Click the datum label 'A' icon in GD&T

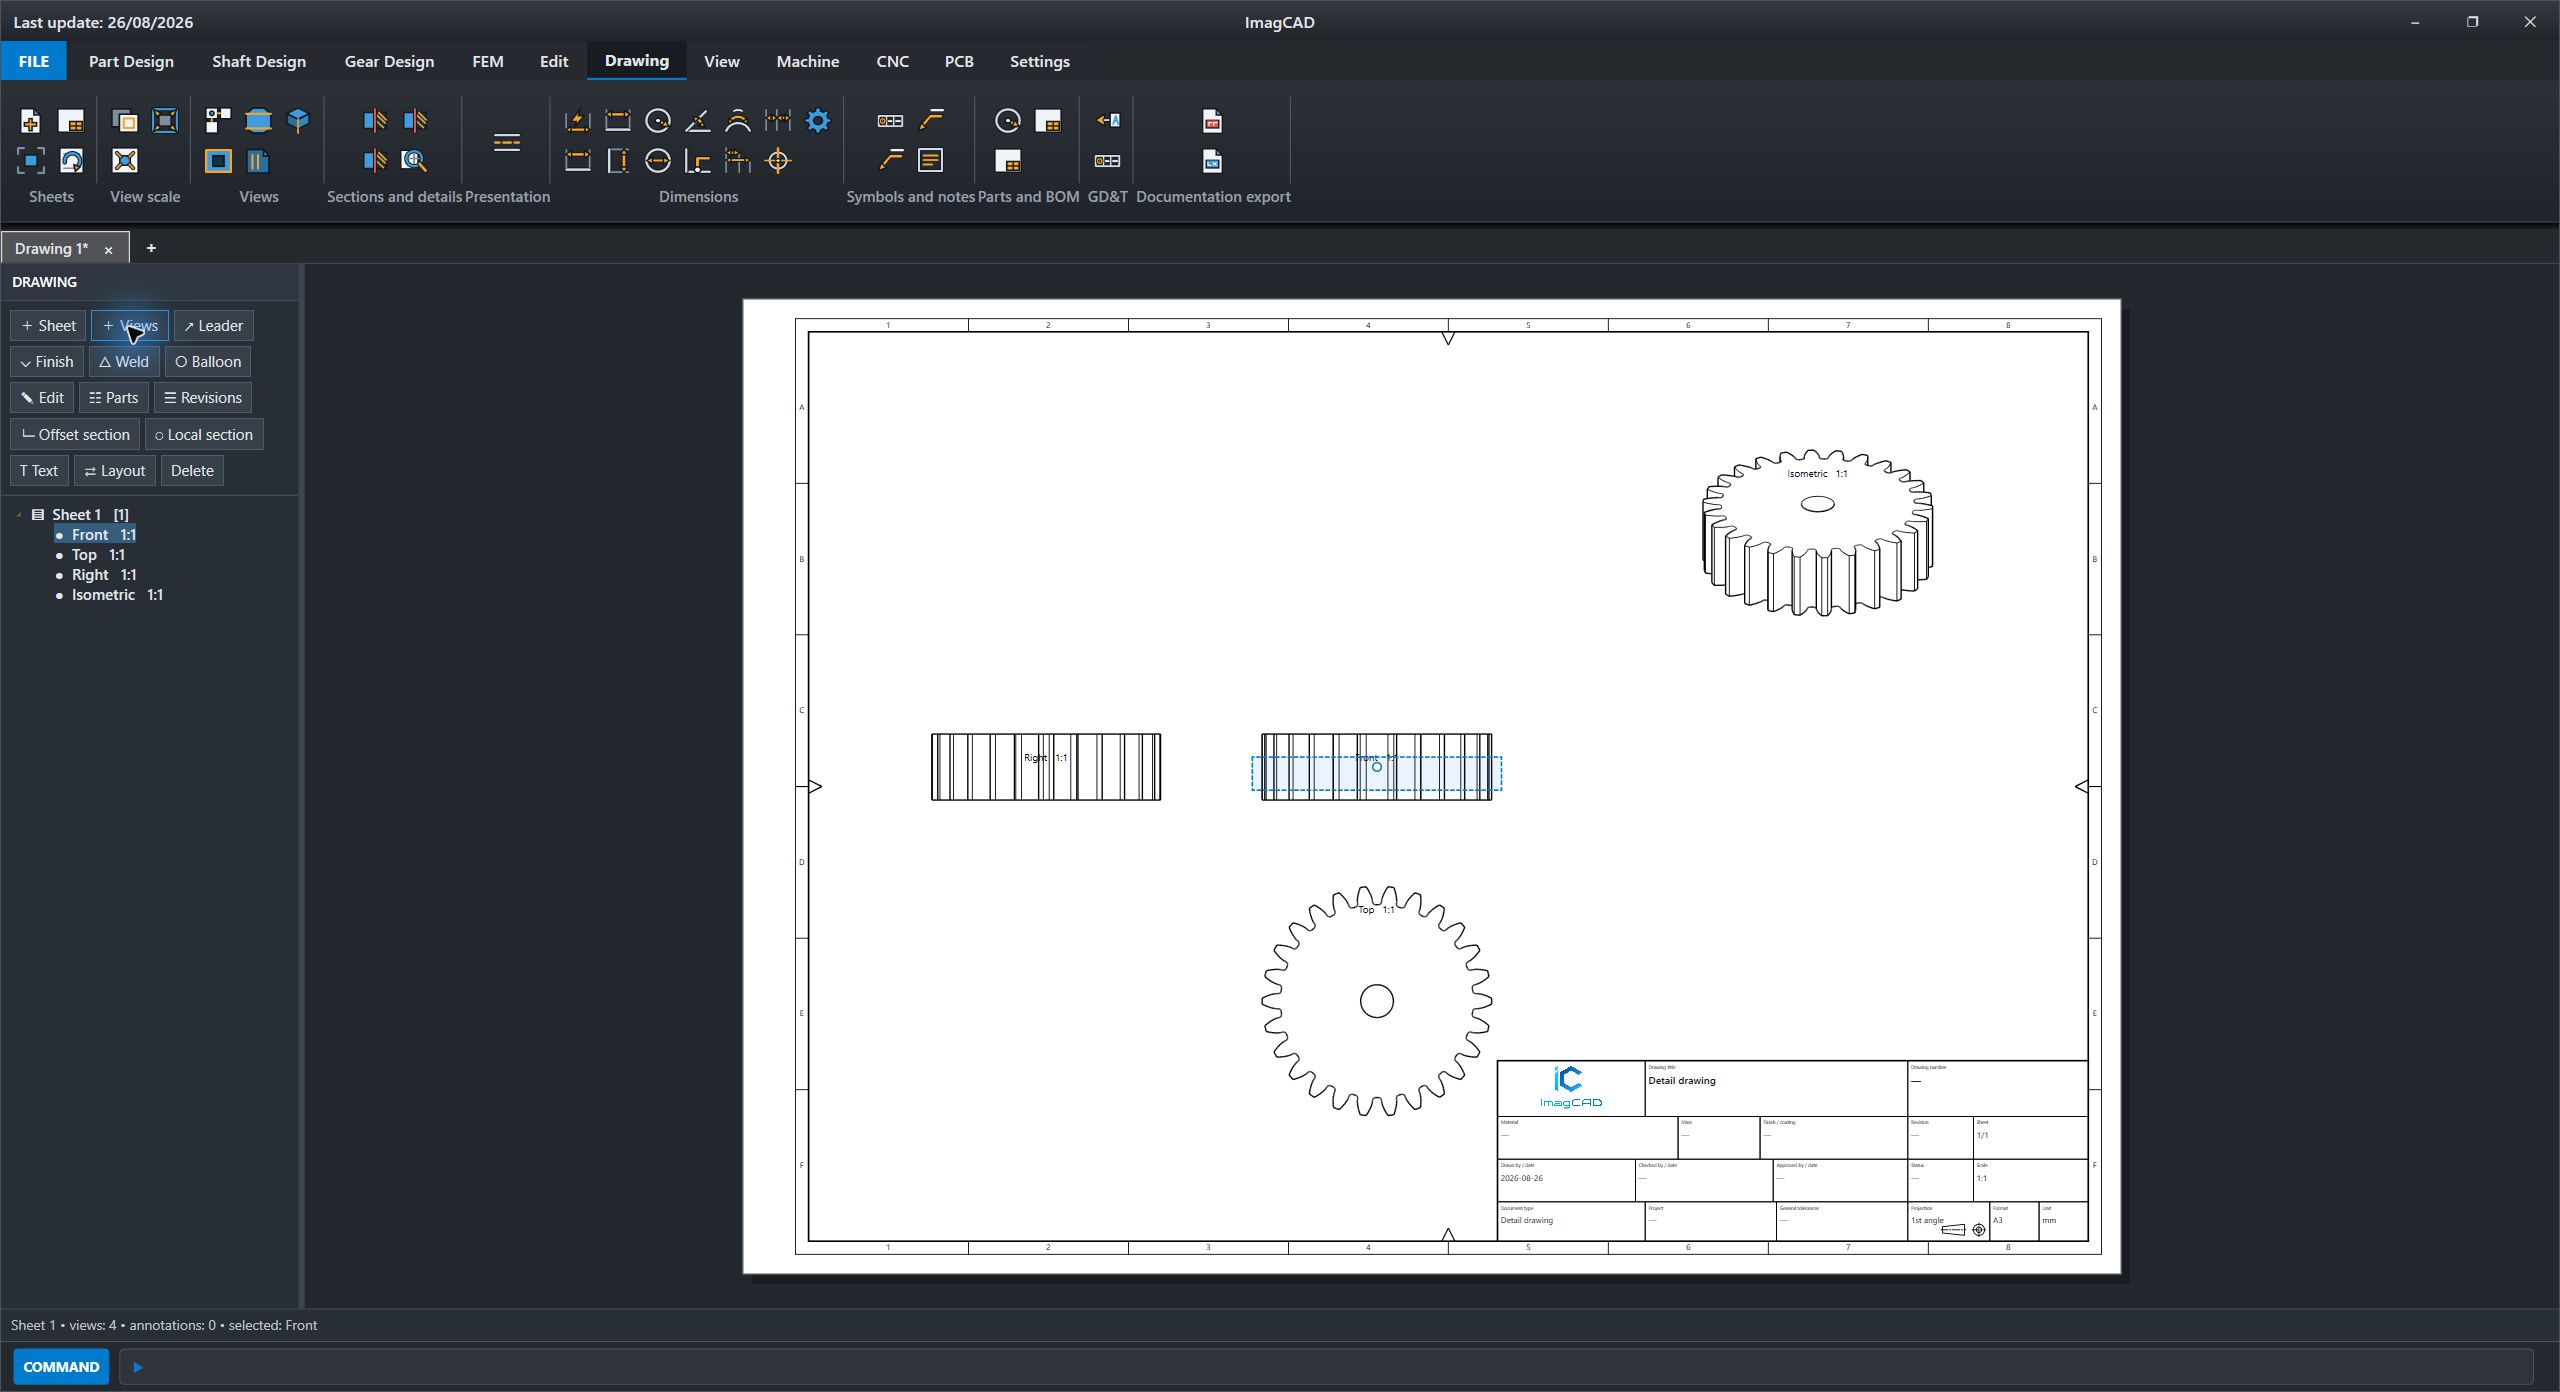click(1107, 121)
